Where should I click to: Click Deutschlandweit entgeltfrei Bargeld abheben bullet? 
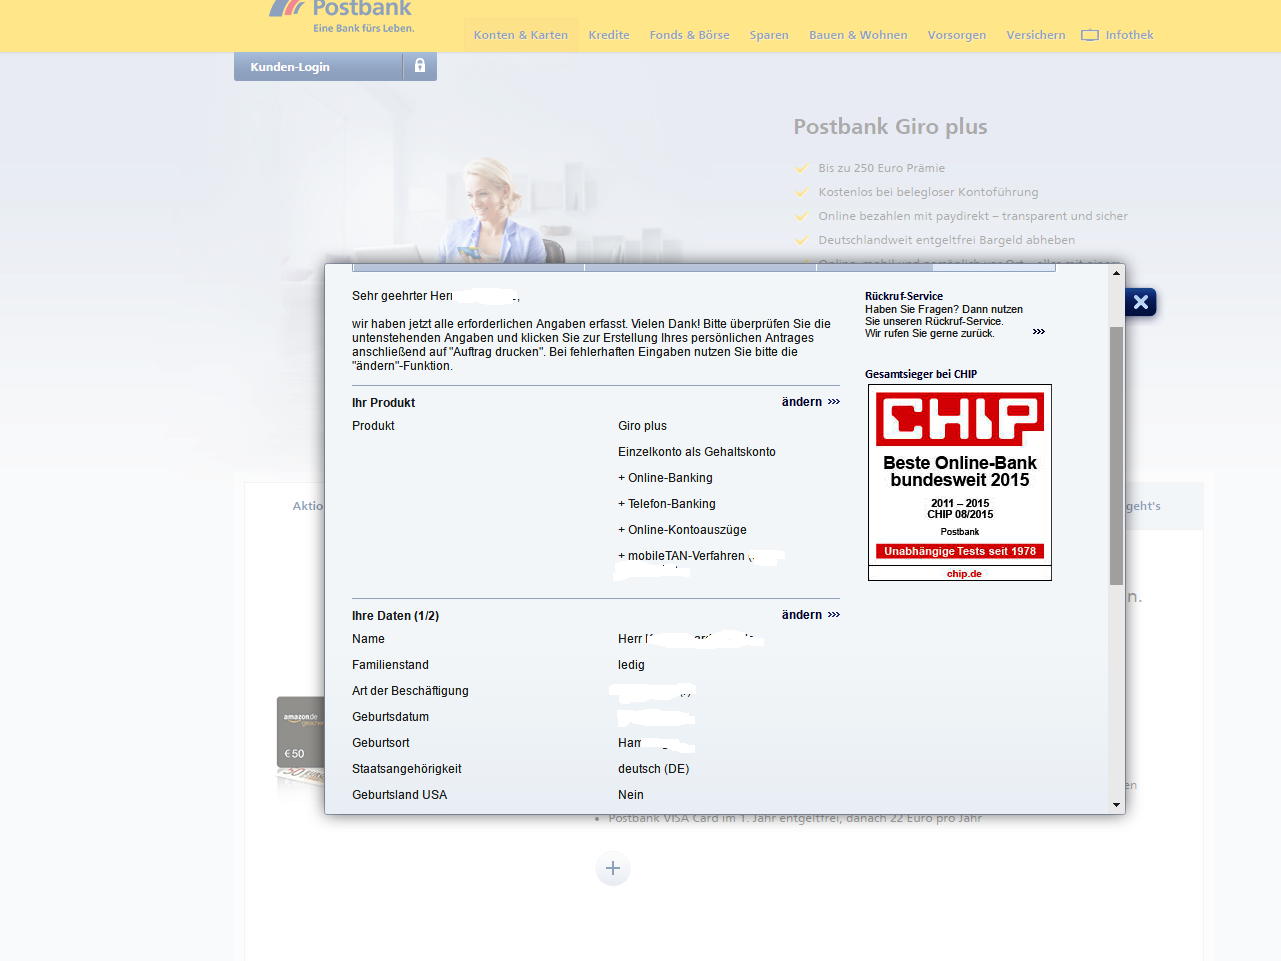pyautogui.click(x=946, y=240)
